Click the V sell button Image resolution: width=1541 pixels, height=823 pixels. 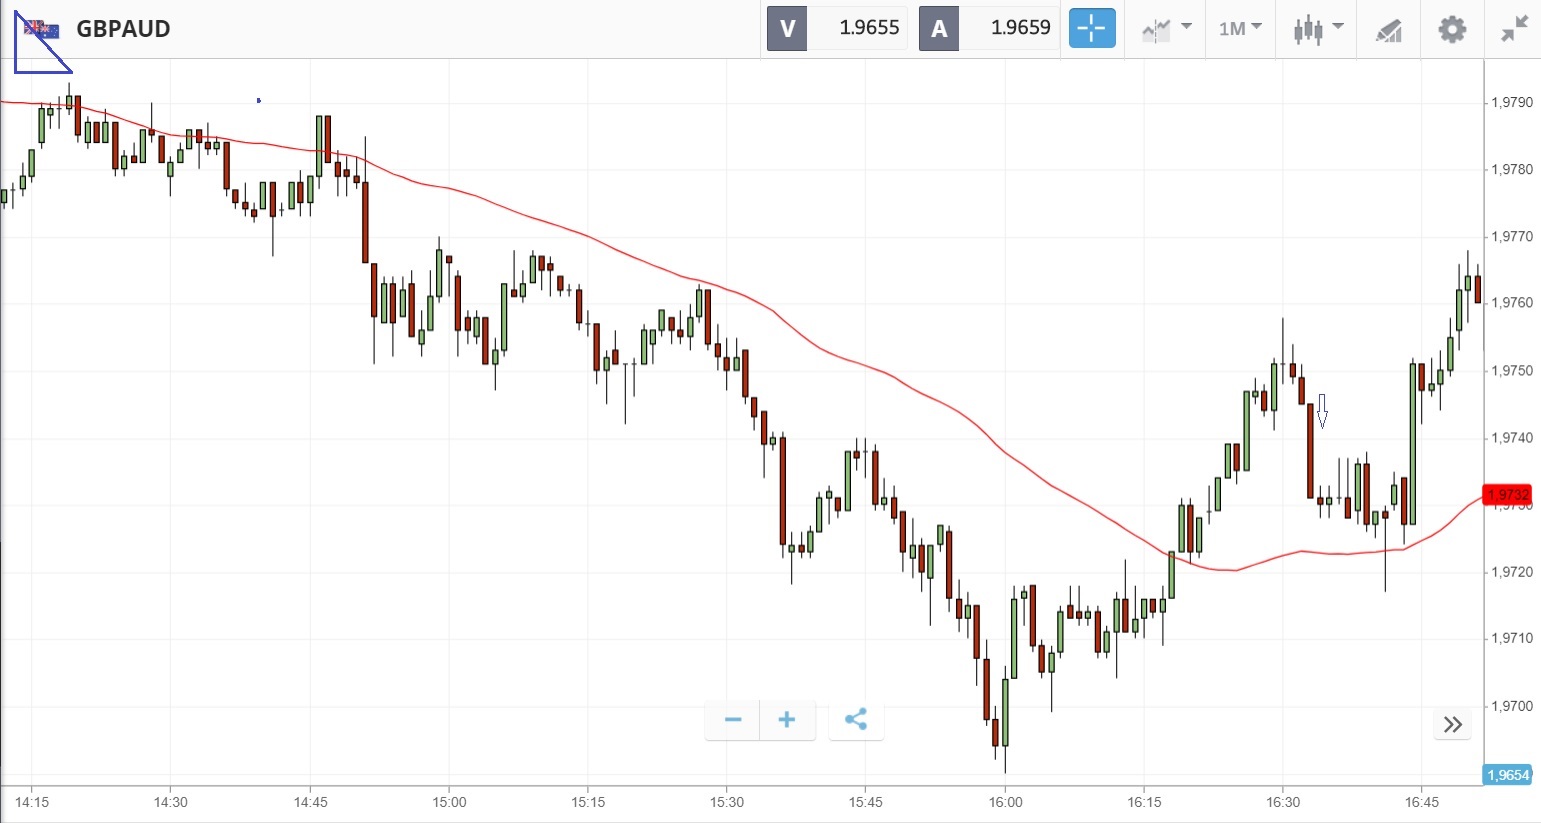(x=787, y=29)
